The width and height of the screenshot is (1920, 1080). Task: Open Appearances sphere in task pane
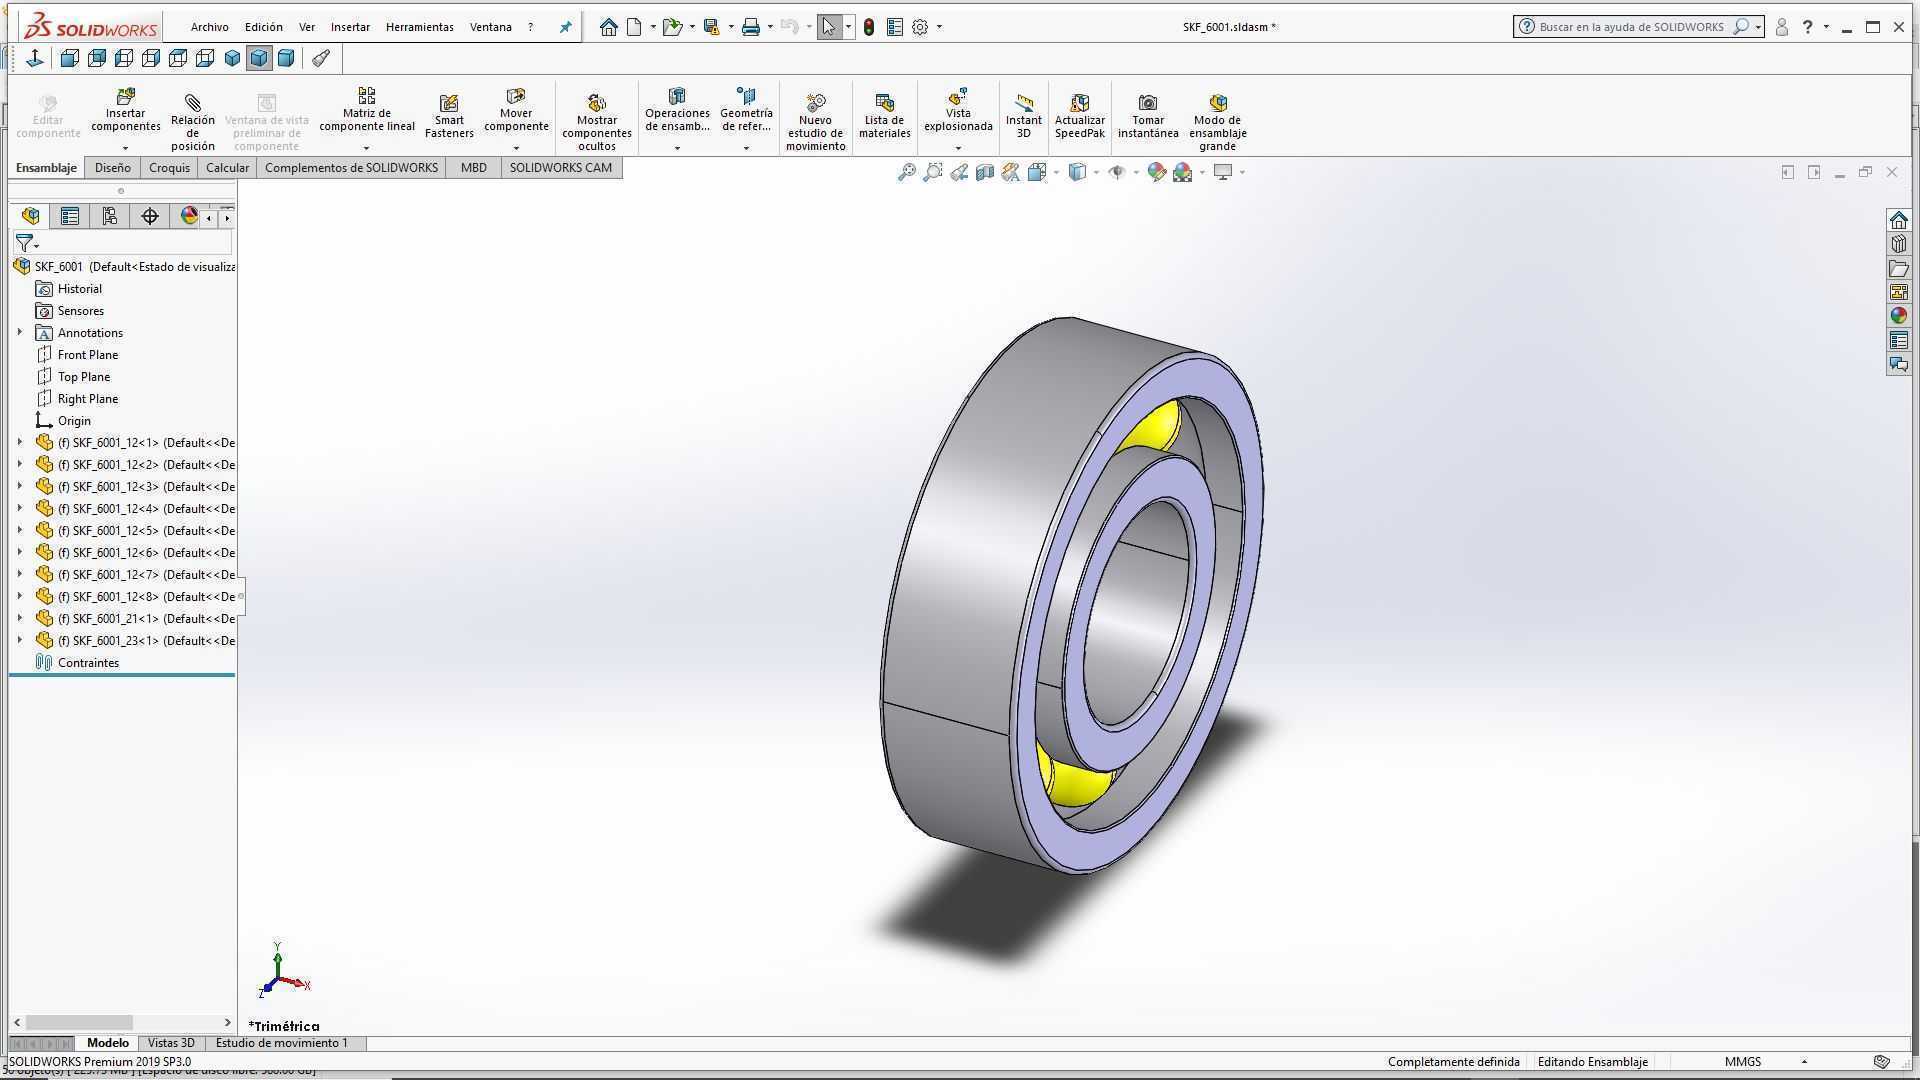[1898, 316]
